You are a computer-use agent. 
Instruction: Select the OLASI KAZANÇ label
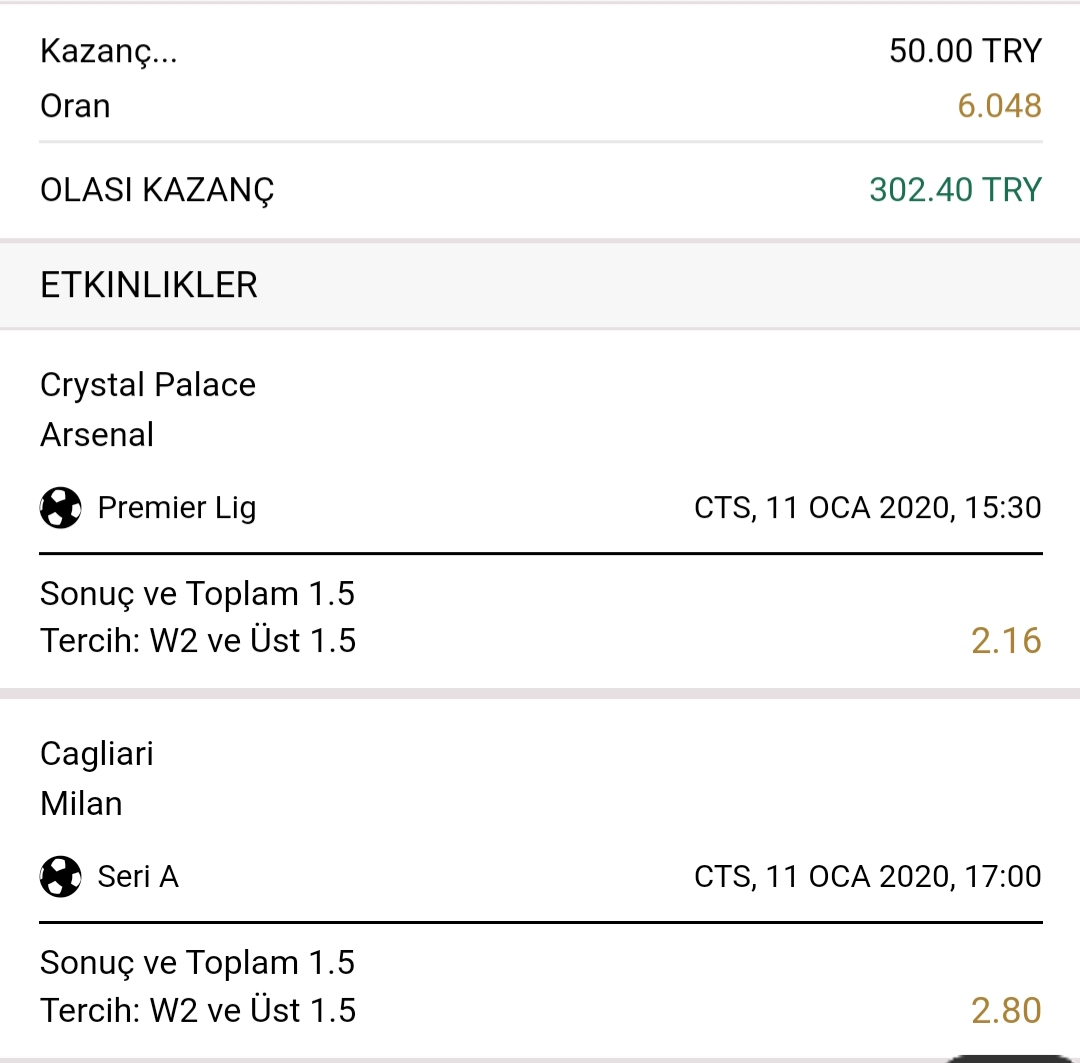157,191
